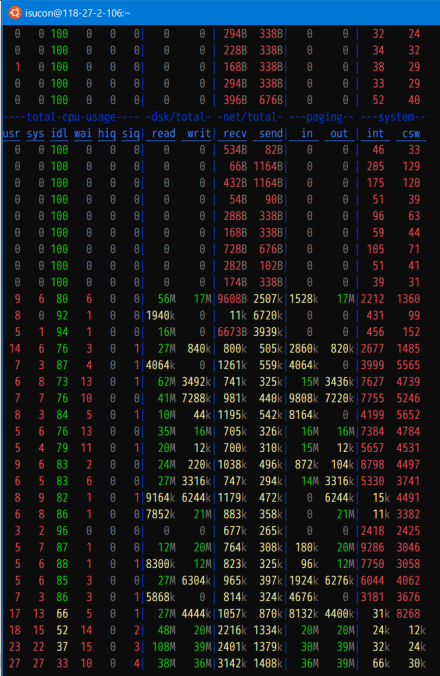Click the 1940k disk read value
The width and height of the screenshot is (440, 676).
tap(161, 316)
